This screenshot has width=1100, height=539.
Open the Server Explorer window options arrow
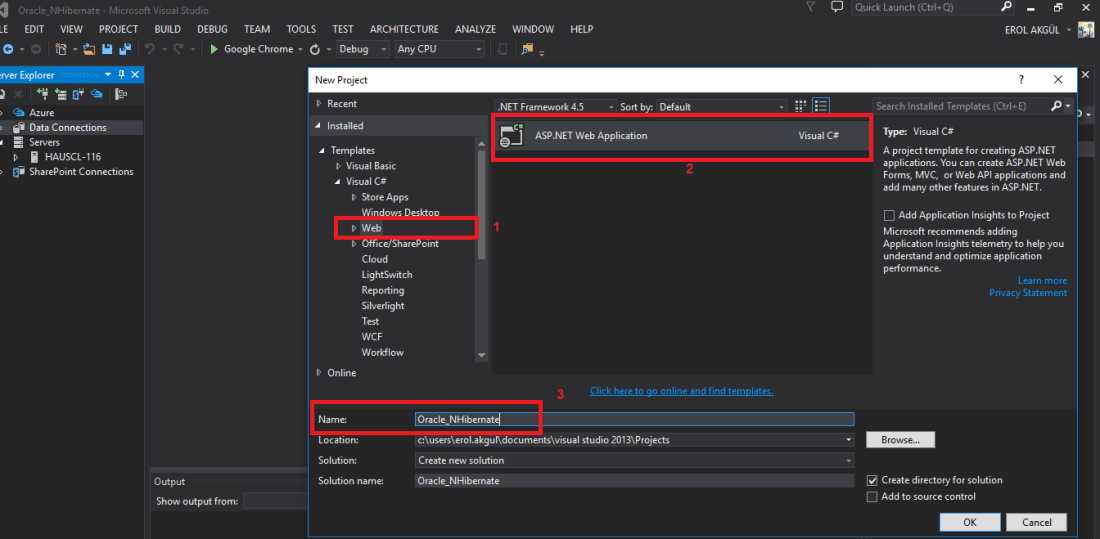[x=108, y=74]
